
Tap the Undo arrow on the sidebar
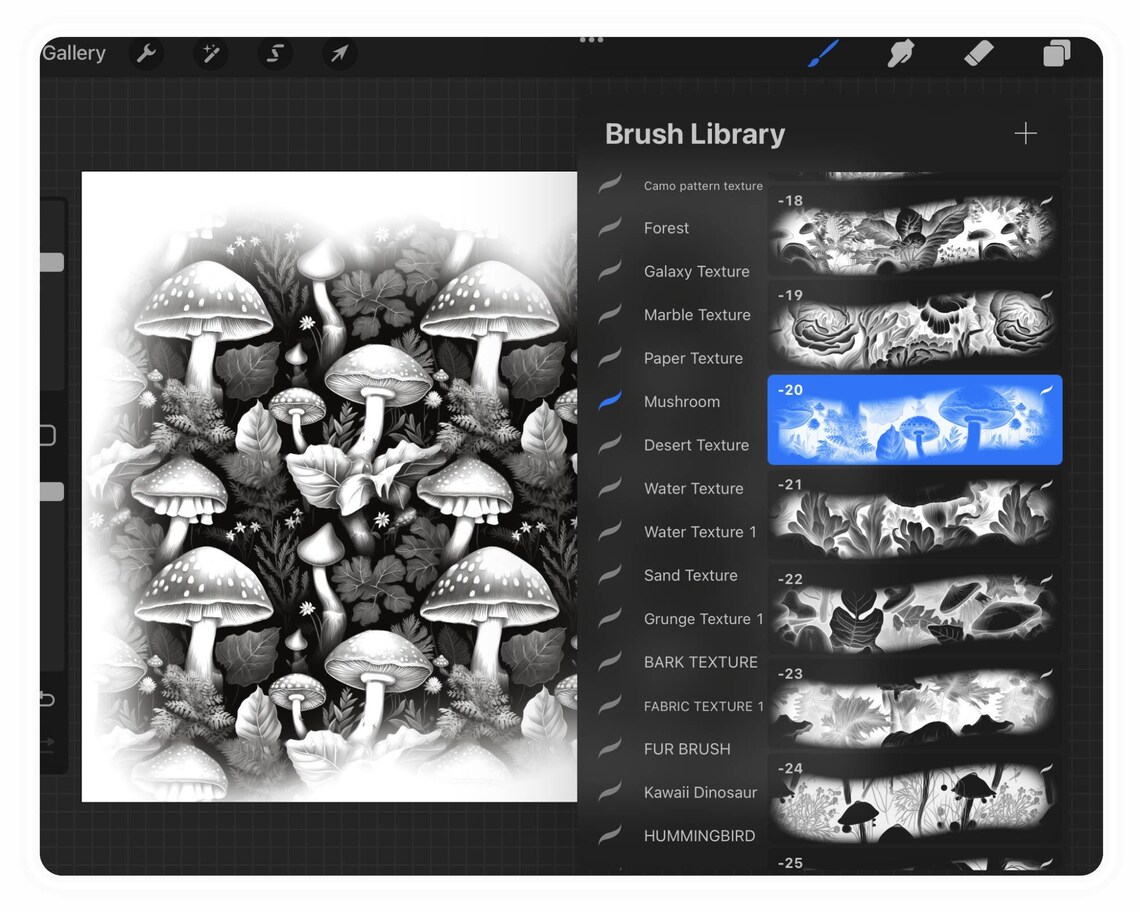coord(45,700)
